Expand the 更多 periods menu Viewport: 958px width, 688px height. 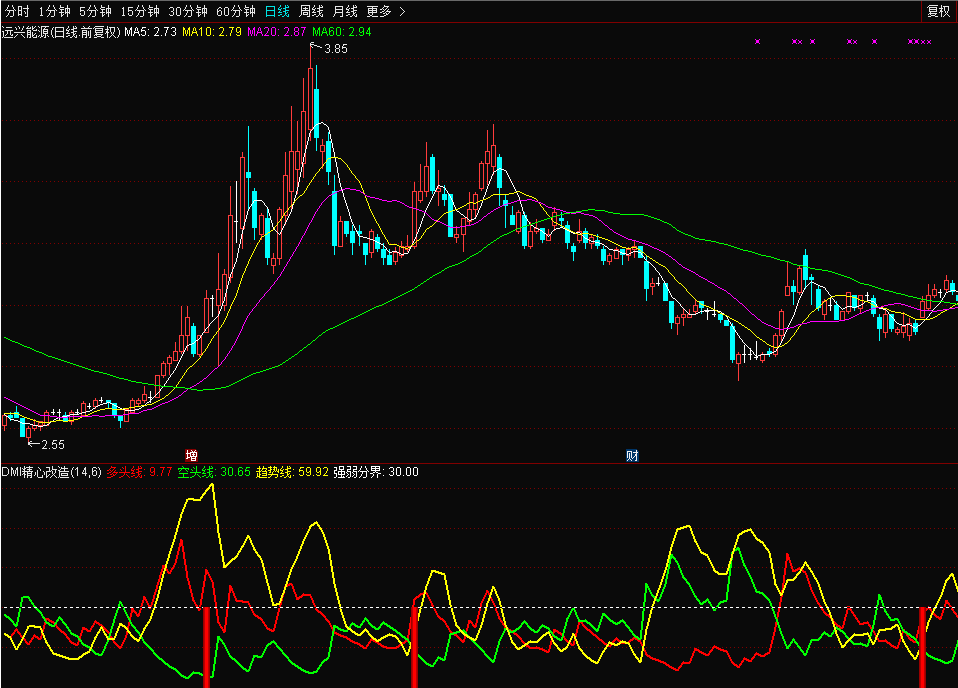click(386, 11)
